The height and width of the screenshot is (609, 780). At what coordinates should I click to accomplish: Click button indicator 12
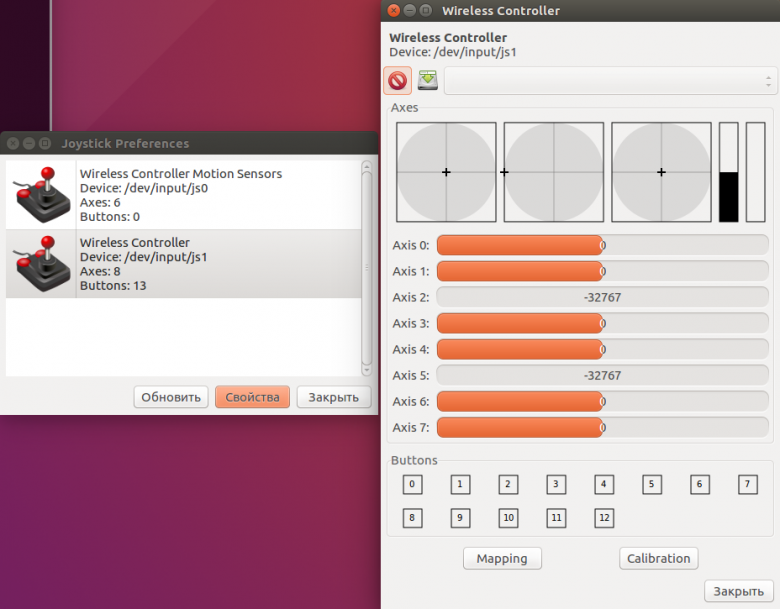click(x=604, y=518)
